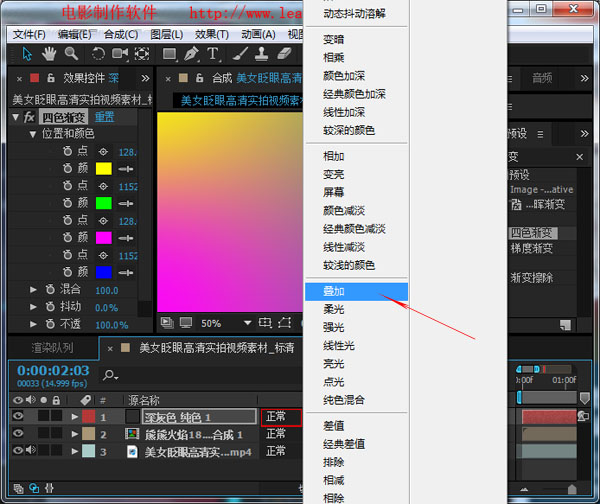Click the 0.0% 抖动 value

(106, 308)
